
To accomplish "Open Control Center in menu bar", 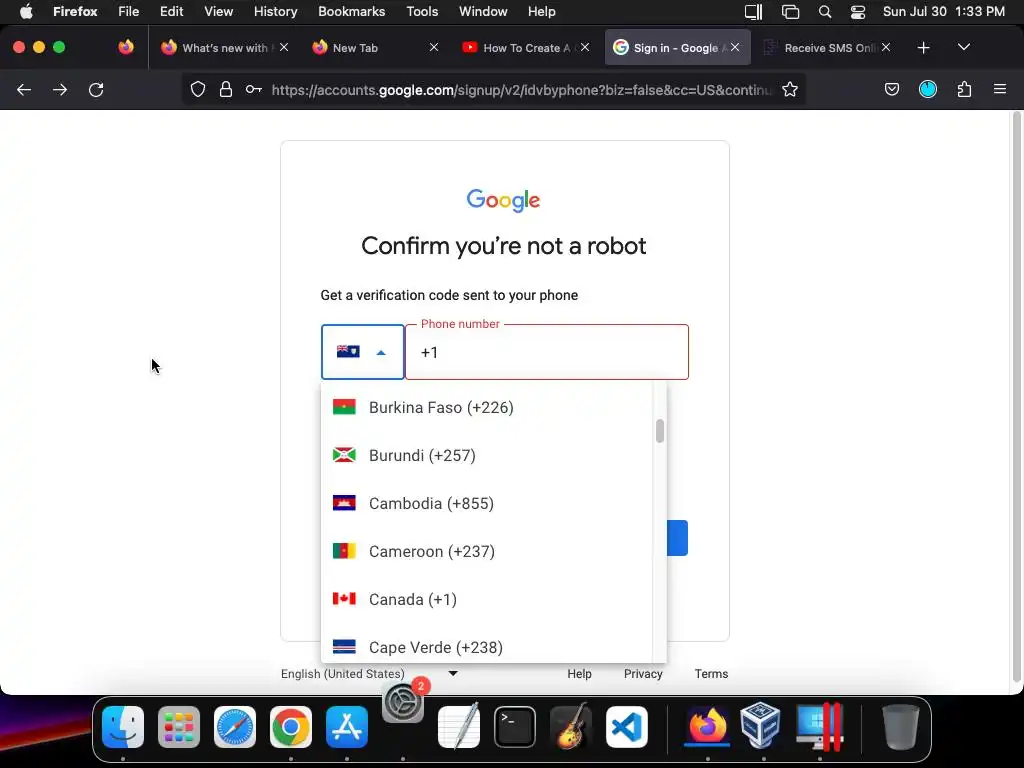I will (857, 12).
